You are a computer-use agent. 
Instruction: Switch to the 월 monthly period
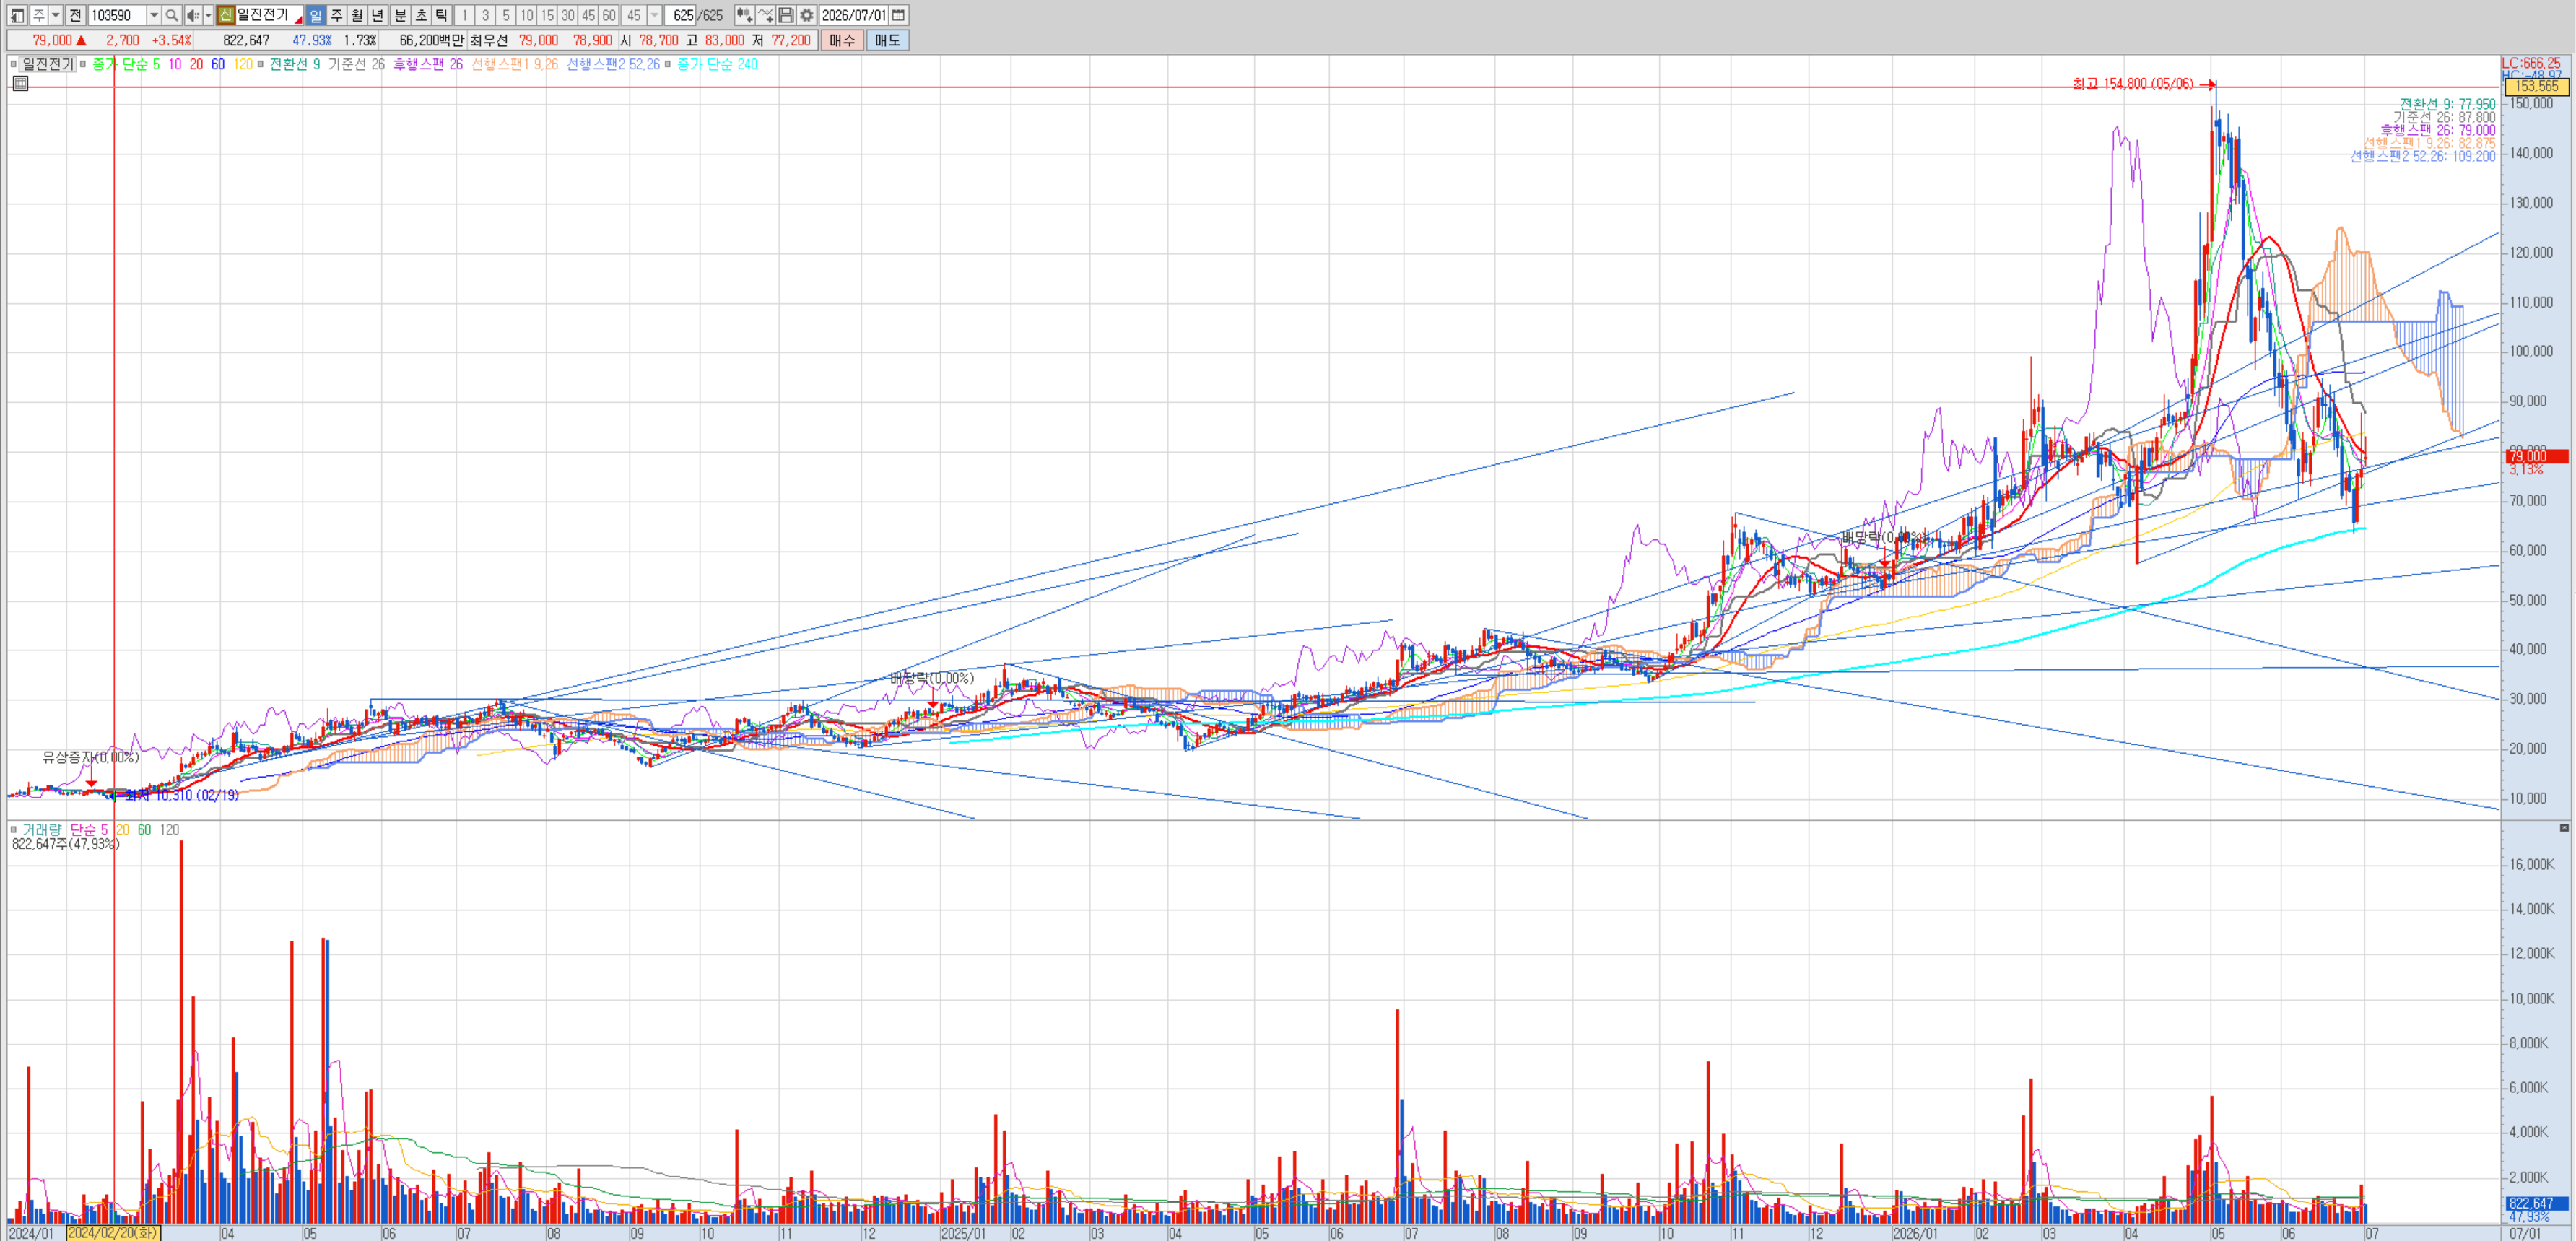[357, 15]
